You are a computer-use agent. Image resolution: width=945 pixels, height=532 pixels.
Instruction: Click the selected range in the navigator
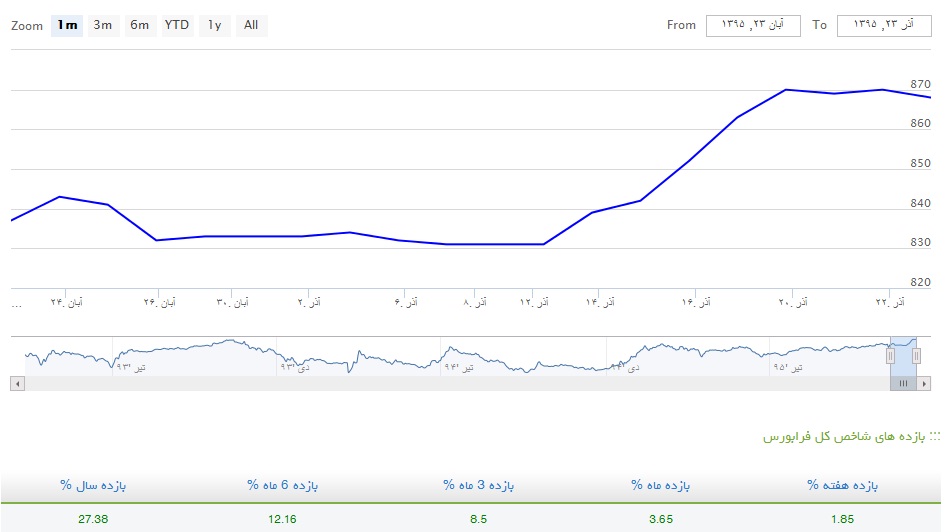tap(903, 356)
